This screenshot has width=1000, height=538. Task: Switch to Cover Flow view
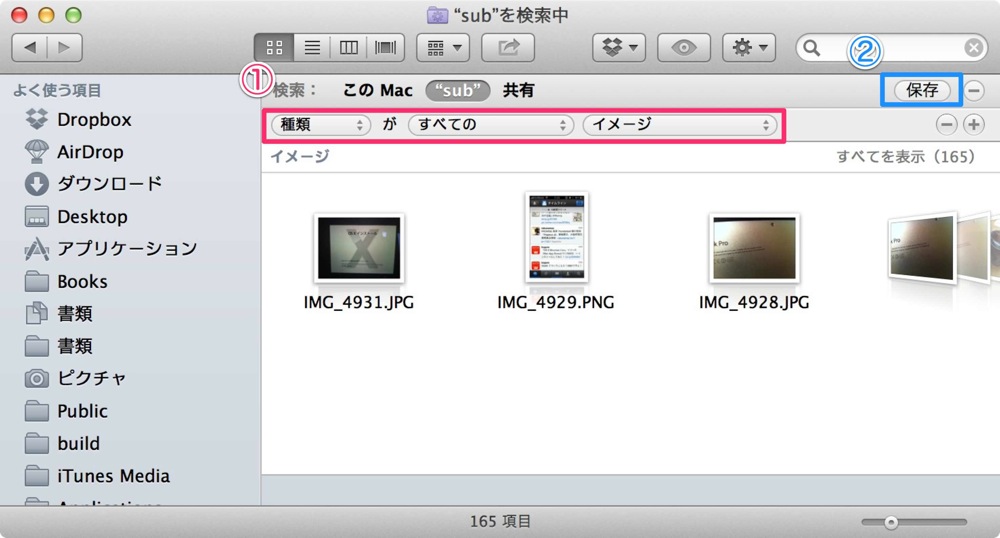pyautogui.click(x=386, y=47)
